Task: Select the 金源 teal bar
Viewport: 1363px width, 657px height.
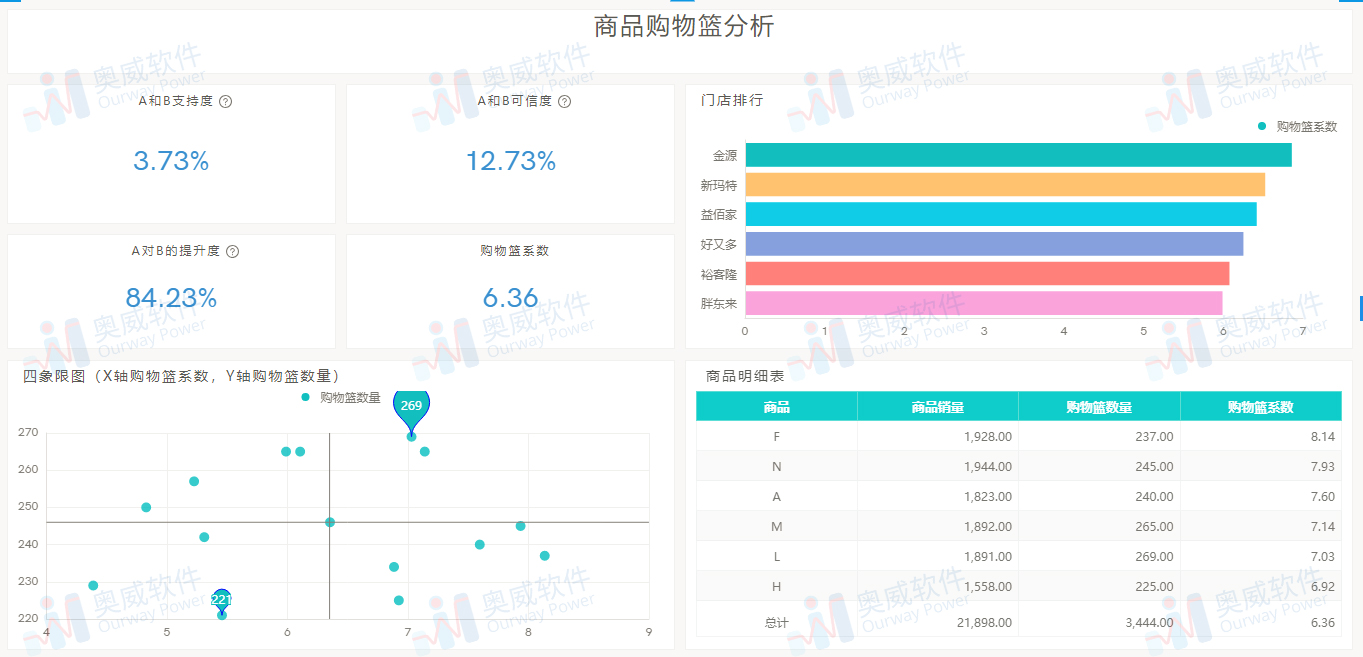Action: [1018, 156]
